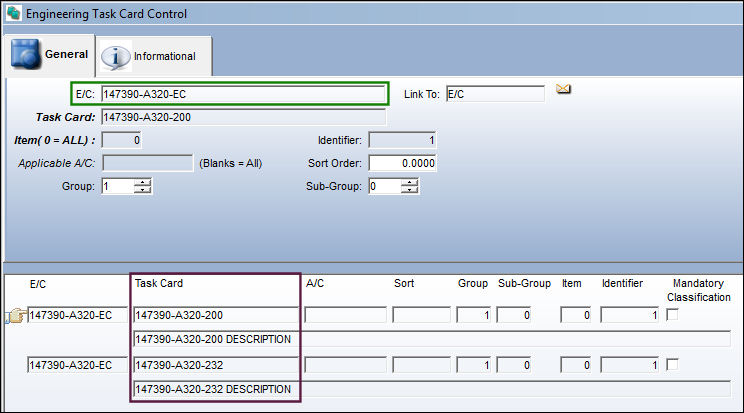Screen dimensions: 744x413
Task: Click the 147390-A320-232 DESCRIPTION field
Action: click(x=432, y=389)
